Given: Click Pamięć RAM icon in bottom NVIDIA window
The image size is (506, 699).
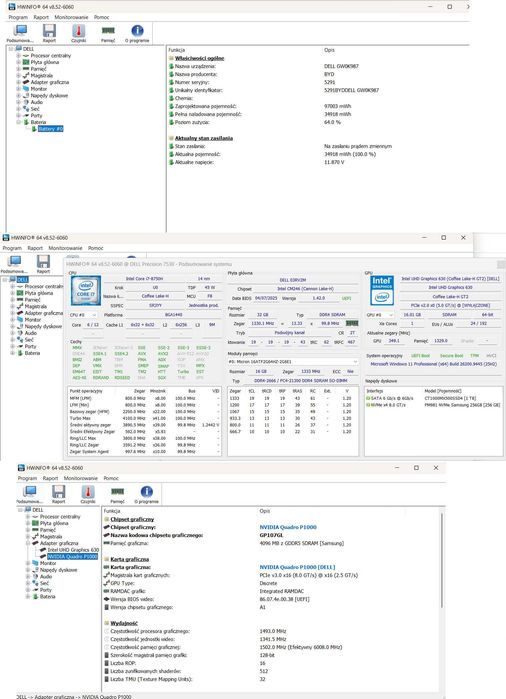Looking at the screenshot, I should pos(117,494).
